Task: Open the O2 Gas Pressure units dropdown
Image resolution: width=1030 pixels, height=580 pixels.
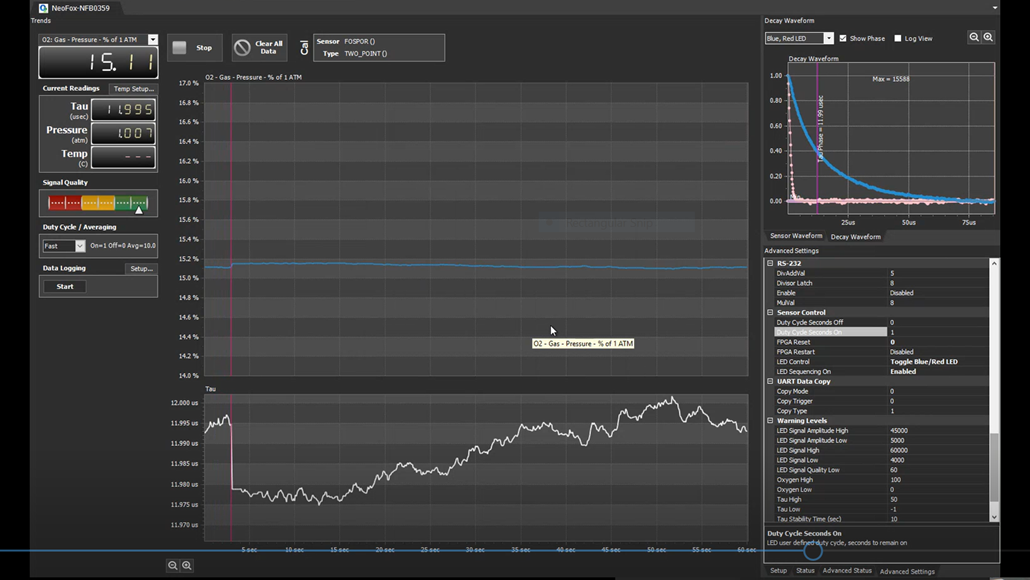Action: tap(152, 40)
